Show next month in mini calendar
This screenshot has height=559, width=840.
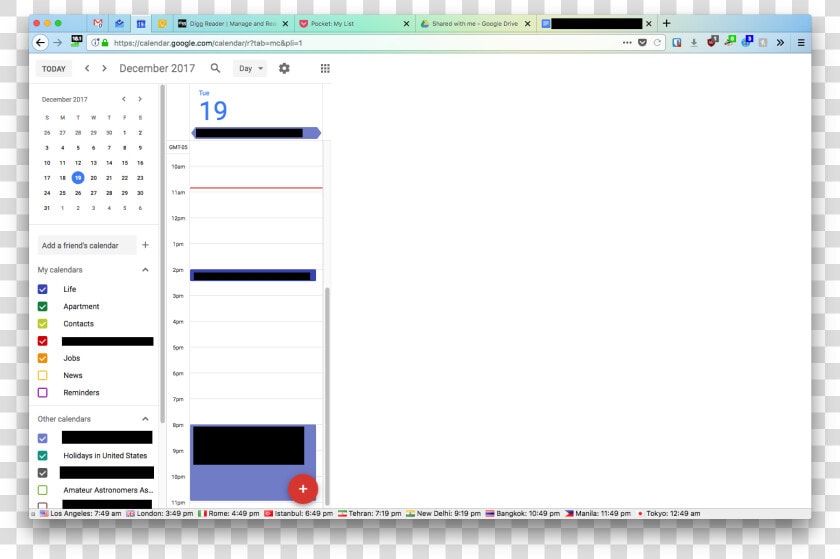tap(140, 99)
